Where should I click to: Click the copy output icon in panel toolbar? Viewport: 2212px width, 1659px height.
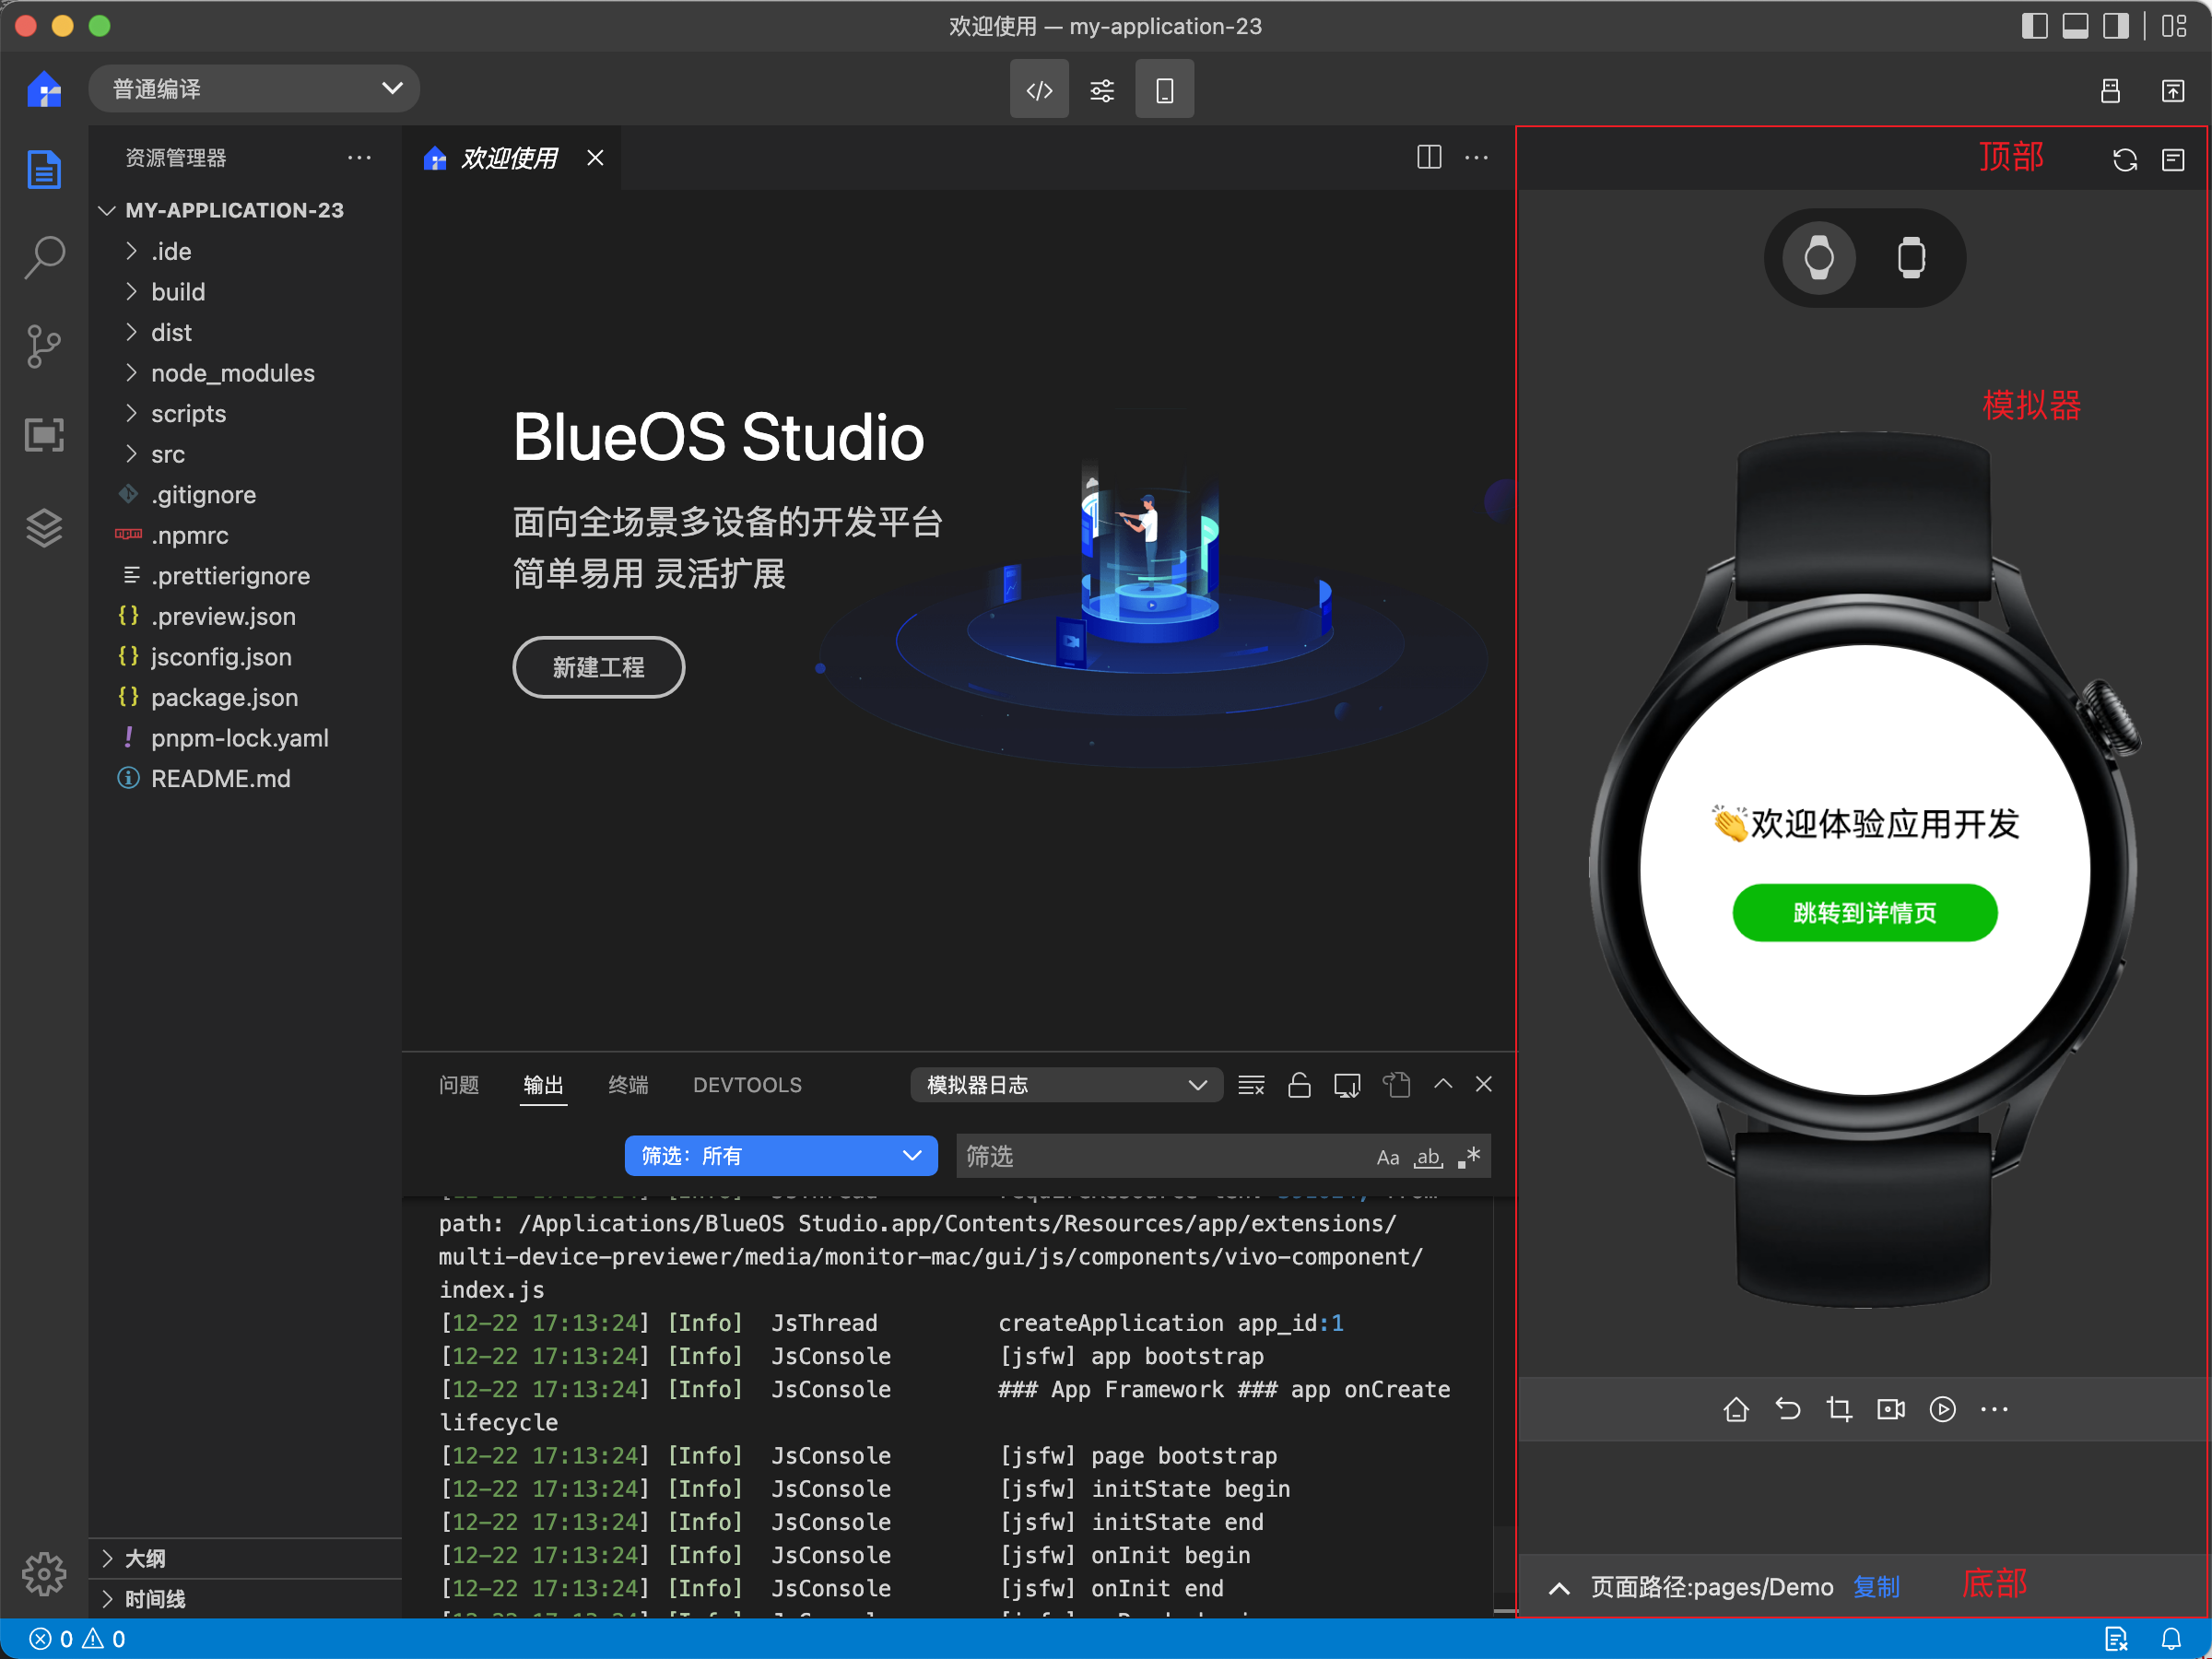pyautogui.click(x=1396, y=1085)
